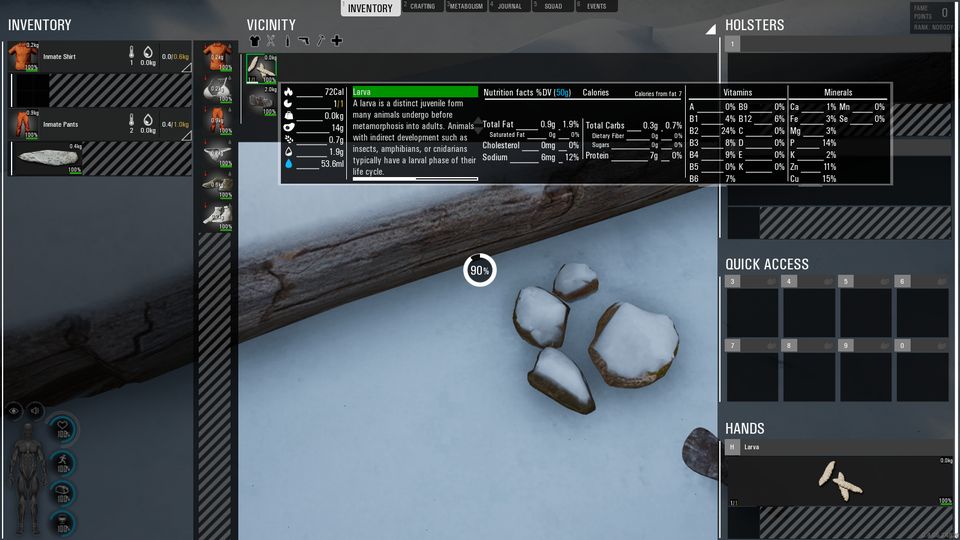The width and height of the screenshot is (960, 540).
Task: Go to the Squad tab
Action: 553,6
